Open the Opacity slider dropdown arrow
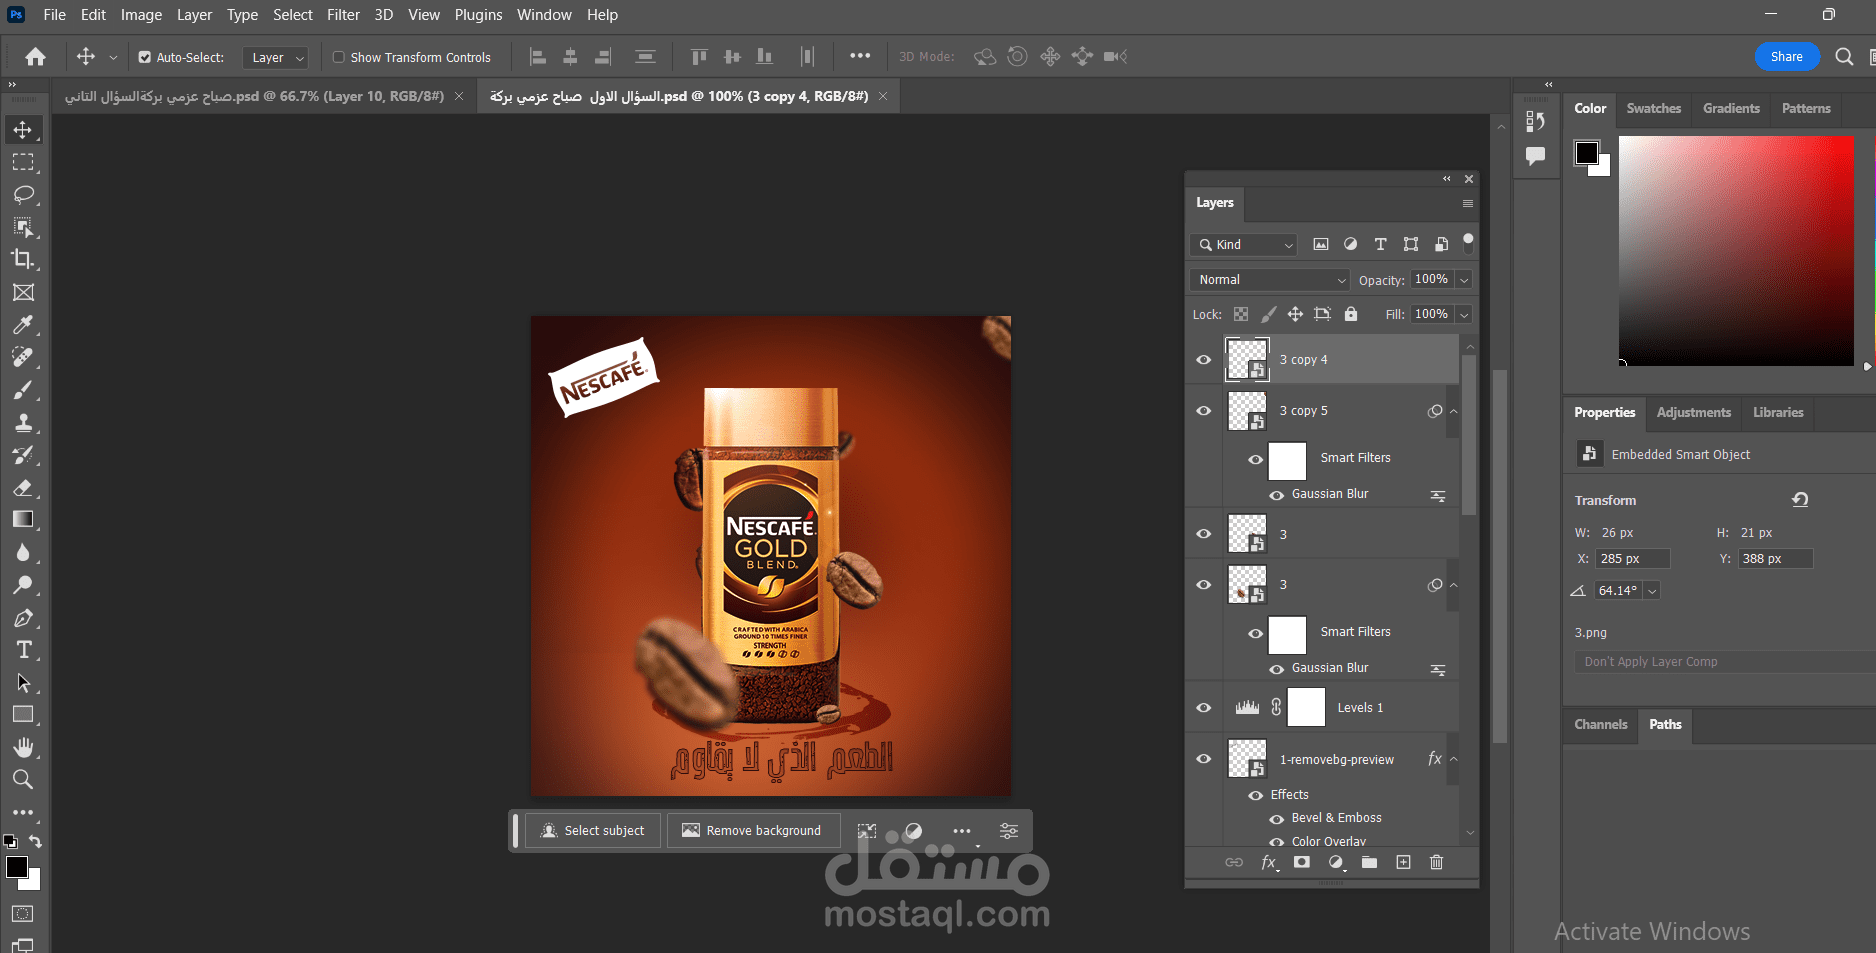The image size is (1876, 953). point(1464,280)
